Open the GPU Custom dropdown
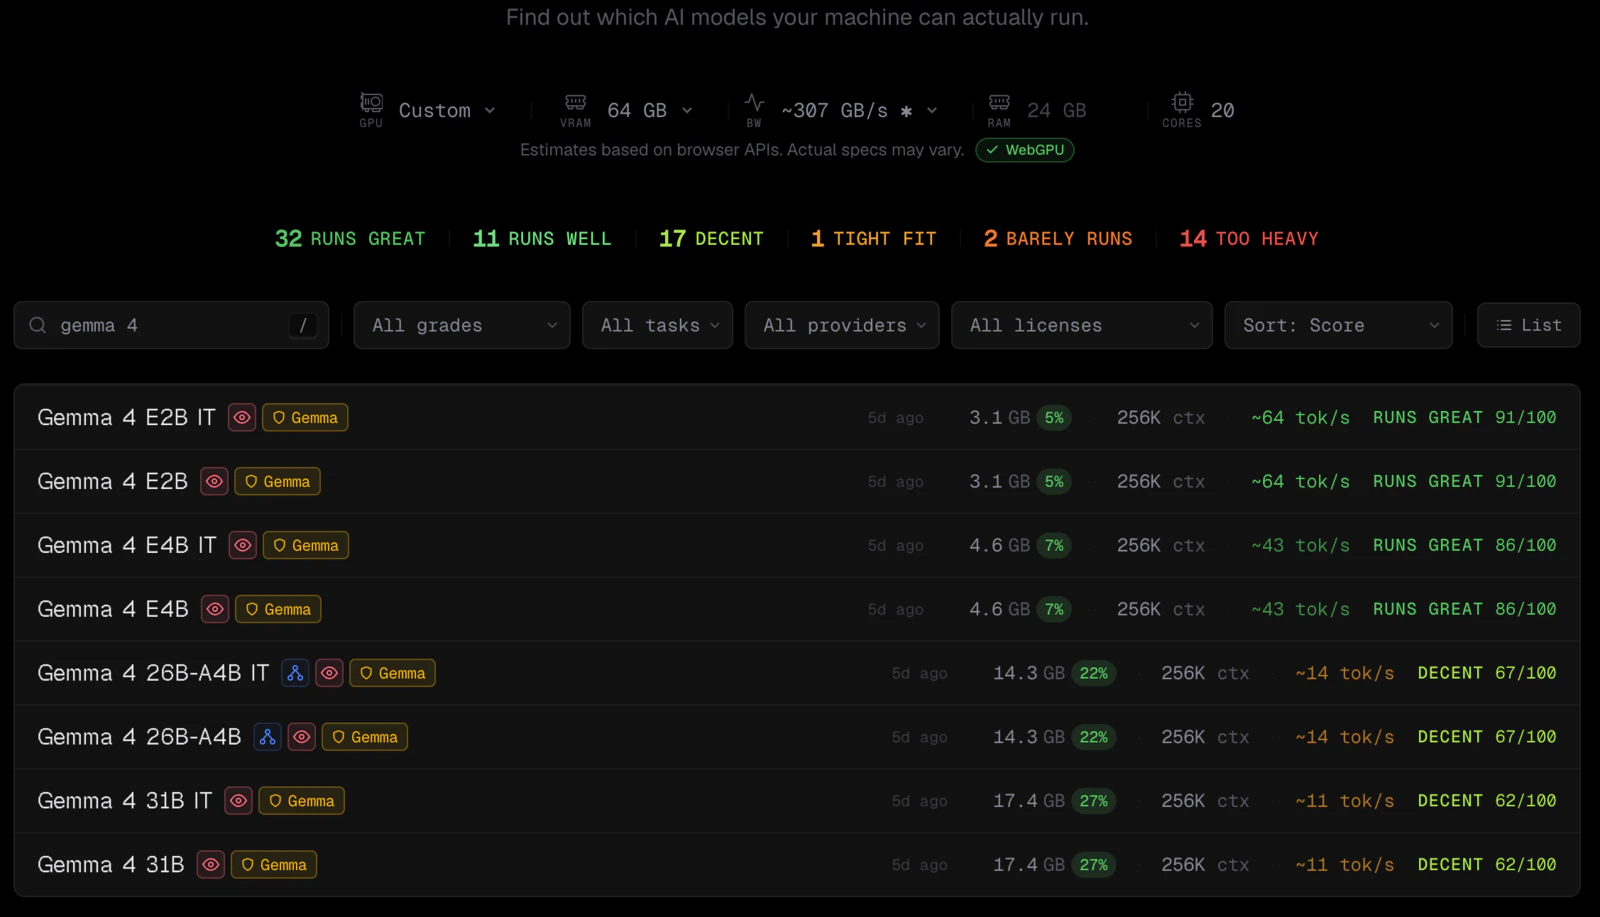This screenshot has width=1600, height=917. coord(447,110)
